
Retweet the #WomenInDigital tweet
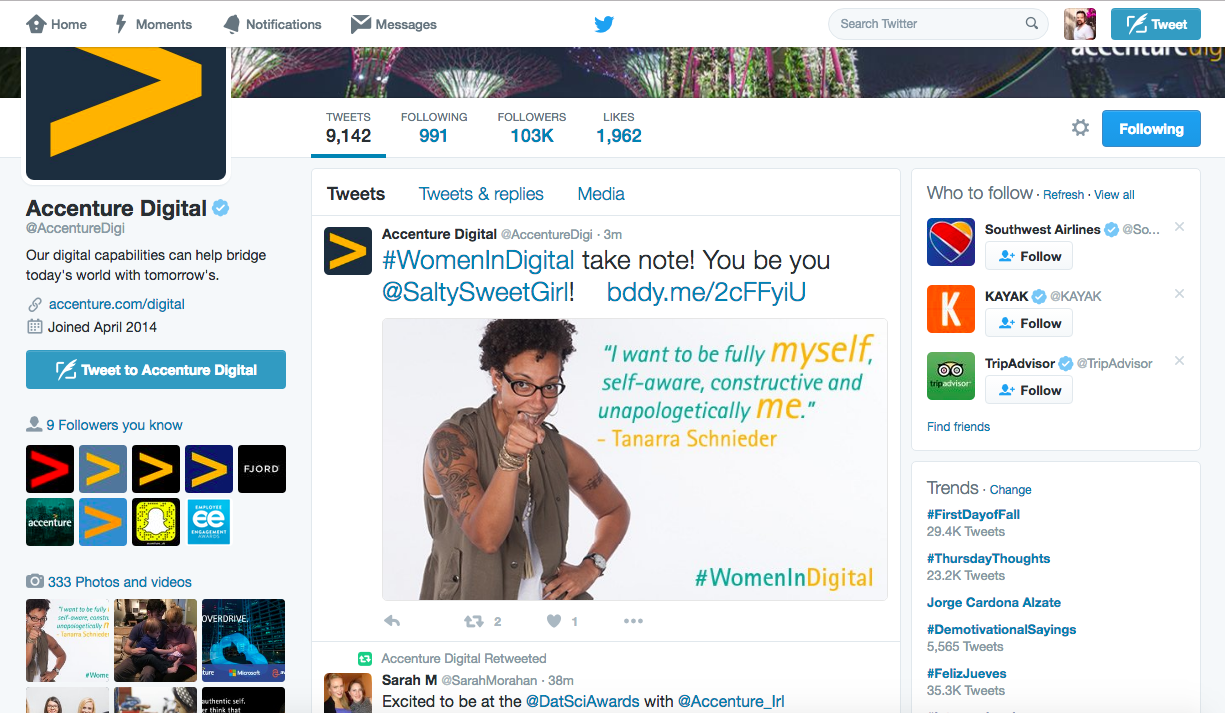pyautogui.click(x=474, y=621)
